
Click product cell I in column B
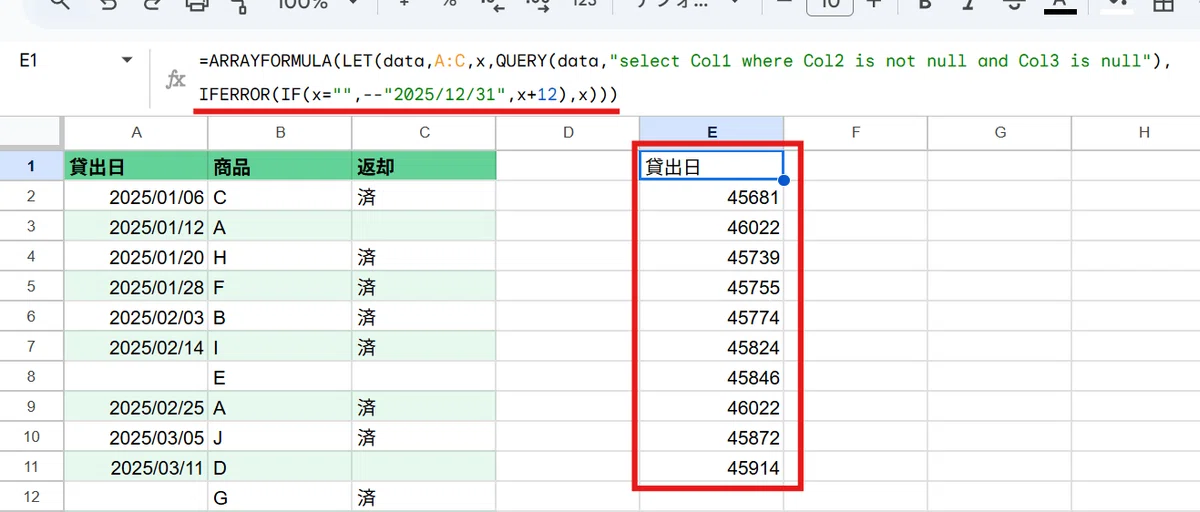click(280, 347)
